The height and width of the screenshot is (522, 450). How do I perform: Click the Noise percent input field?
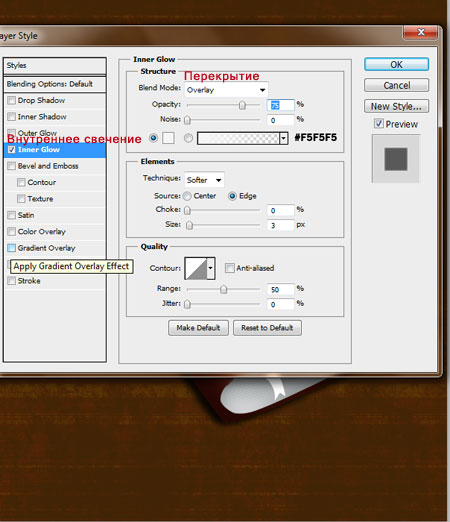281,120
